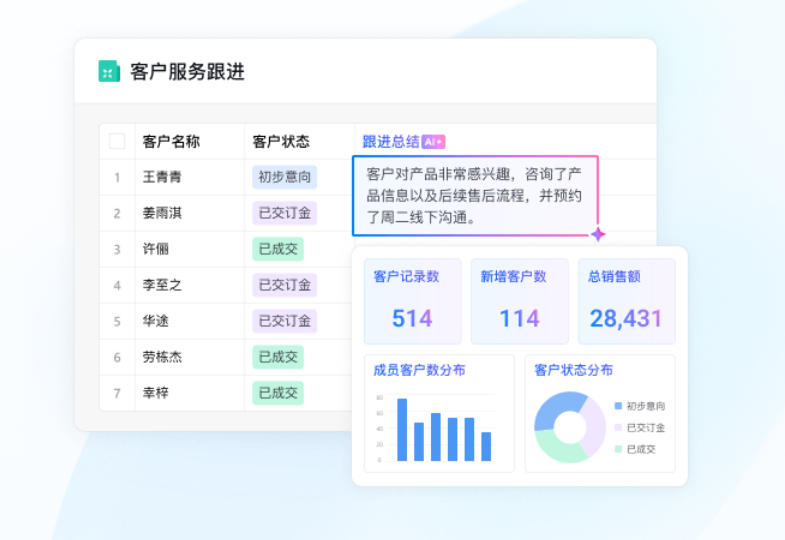
Task: Click the shortest last bar in the bar chart
Action: (486, 446)
